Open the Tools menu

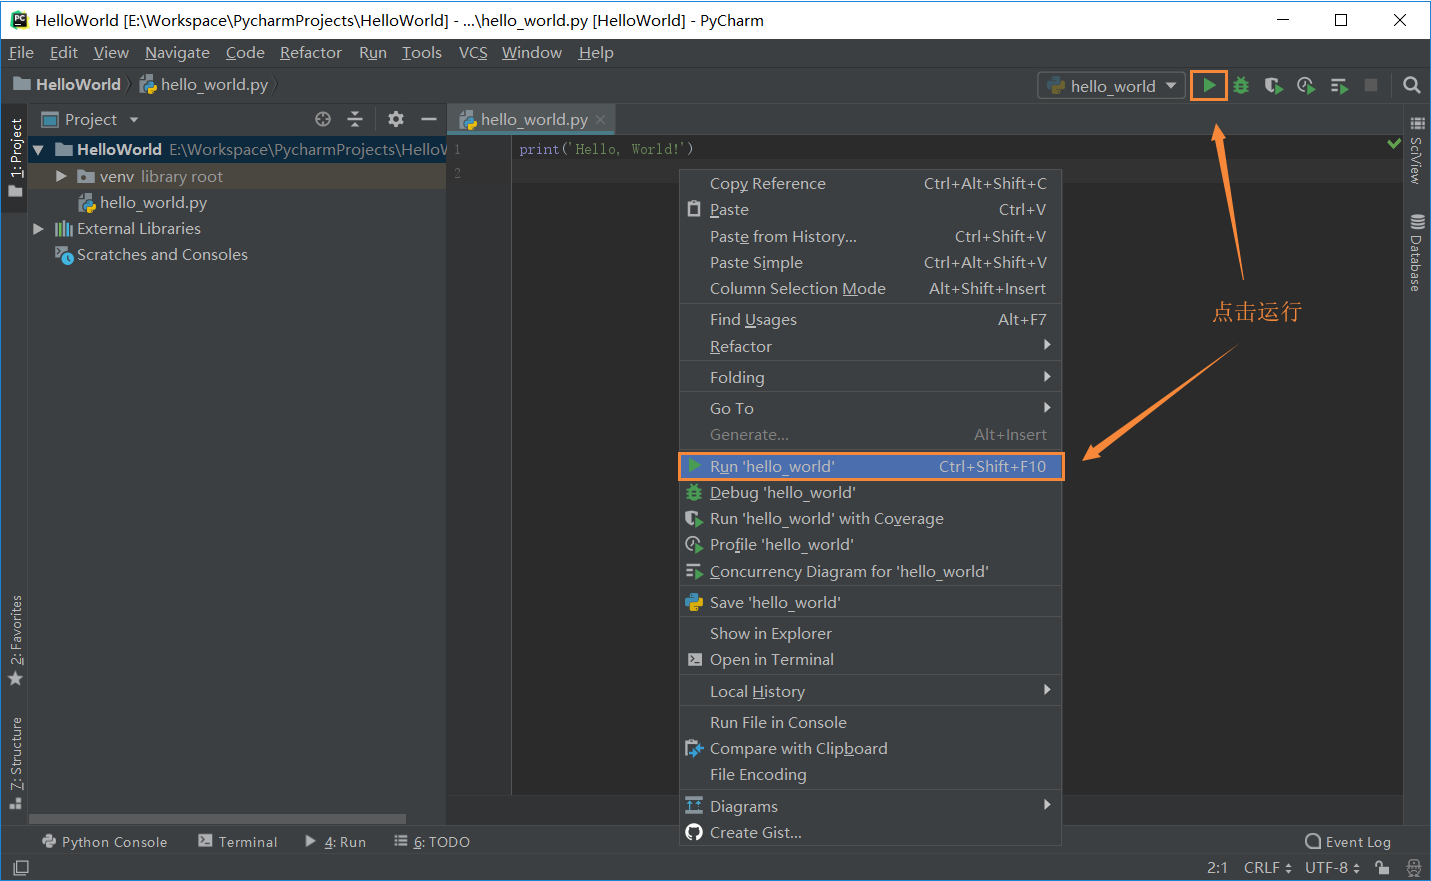coord(421,52)
